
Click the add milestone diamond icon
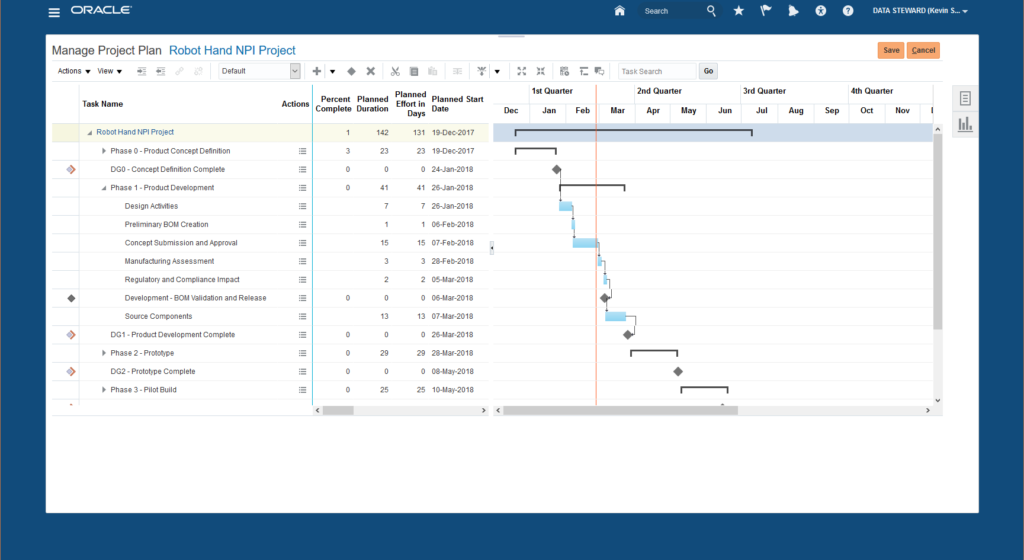coord(351,71)
